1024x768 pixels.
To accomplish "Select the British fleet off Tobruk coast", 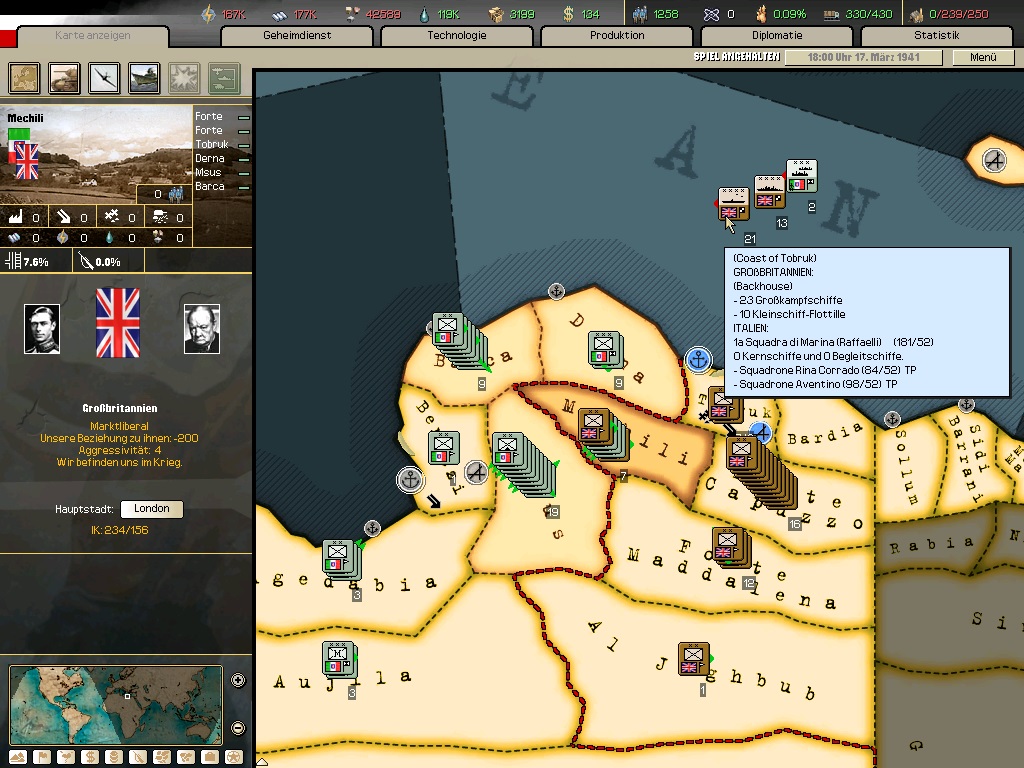I will click(x=733, y=204).
